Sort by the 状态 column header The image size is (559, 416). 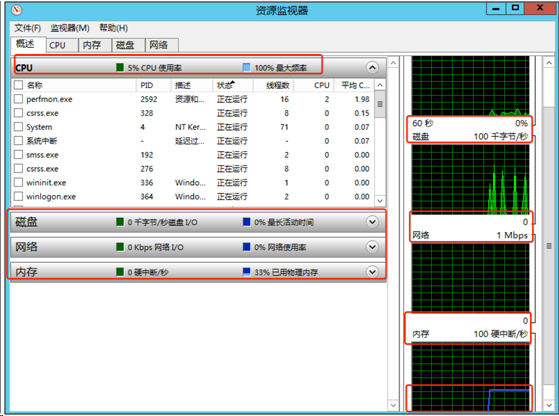(x=233, y=85)
